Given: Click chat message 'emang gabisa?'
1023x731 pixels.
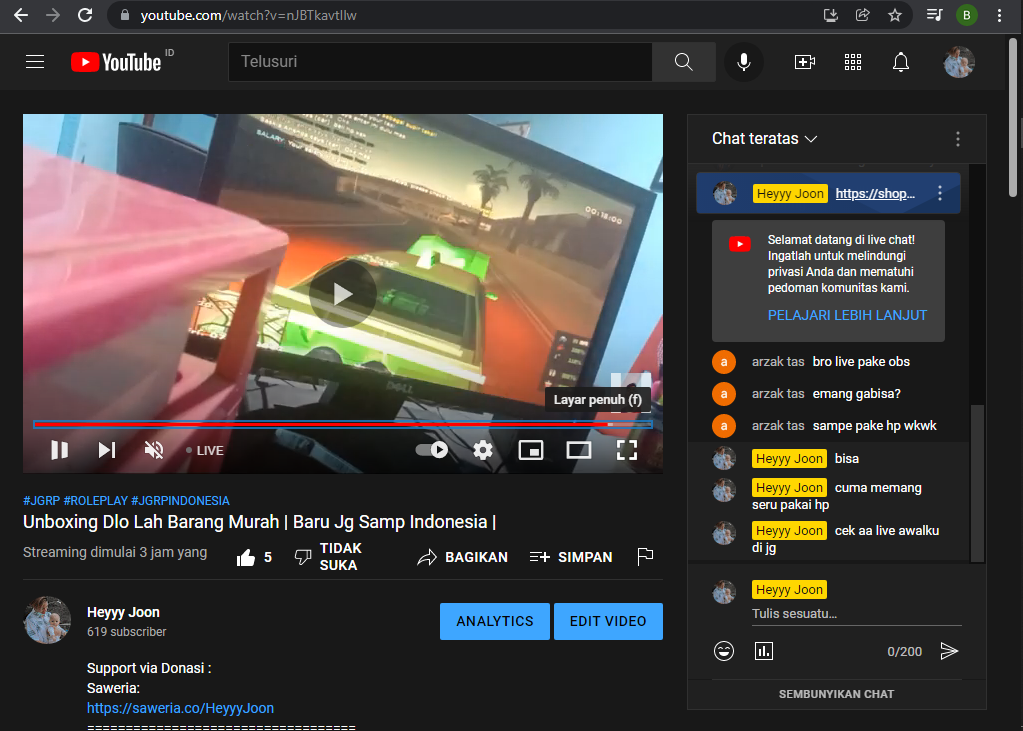Looking at the screenshot, I should [x=856, y=394].
